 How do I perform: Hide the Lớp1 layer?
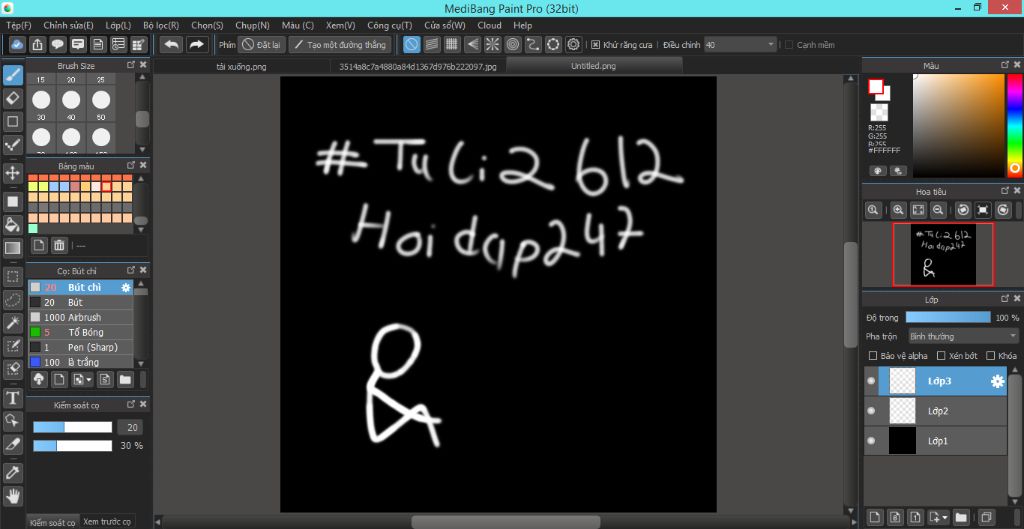871,441
